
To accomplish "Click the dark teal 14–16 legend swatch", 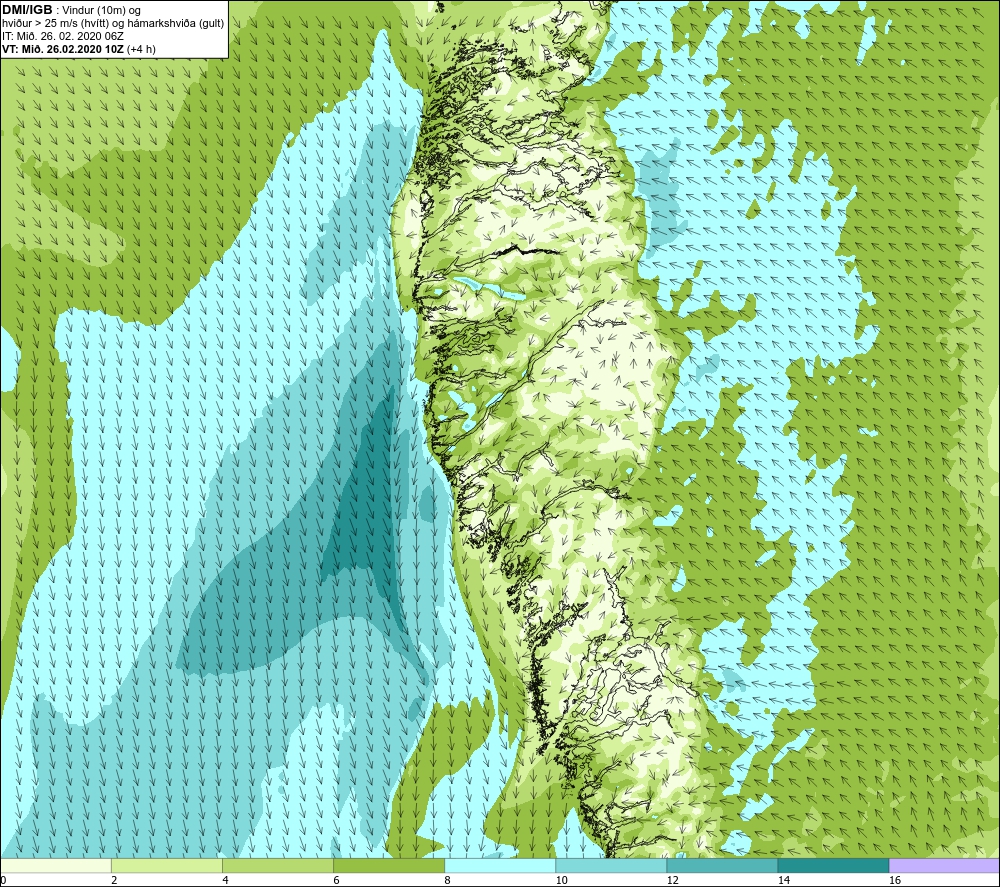I will click(x=832, y=865).
